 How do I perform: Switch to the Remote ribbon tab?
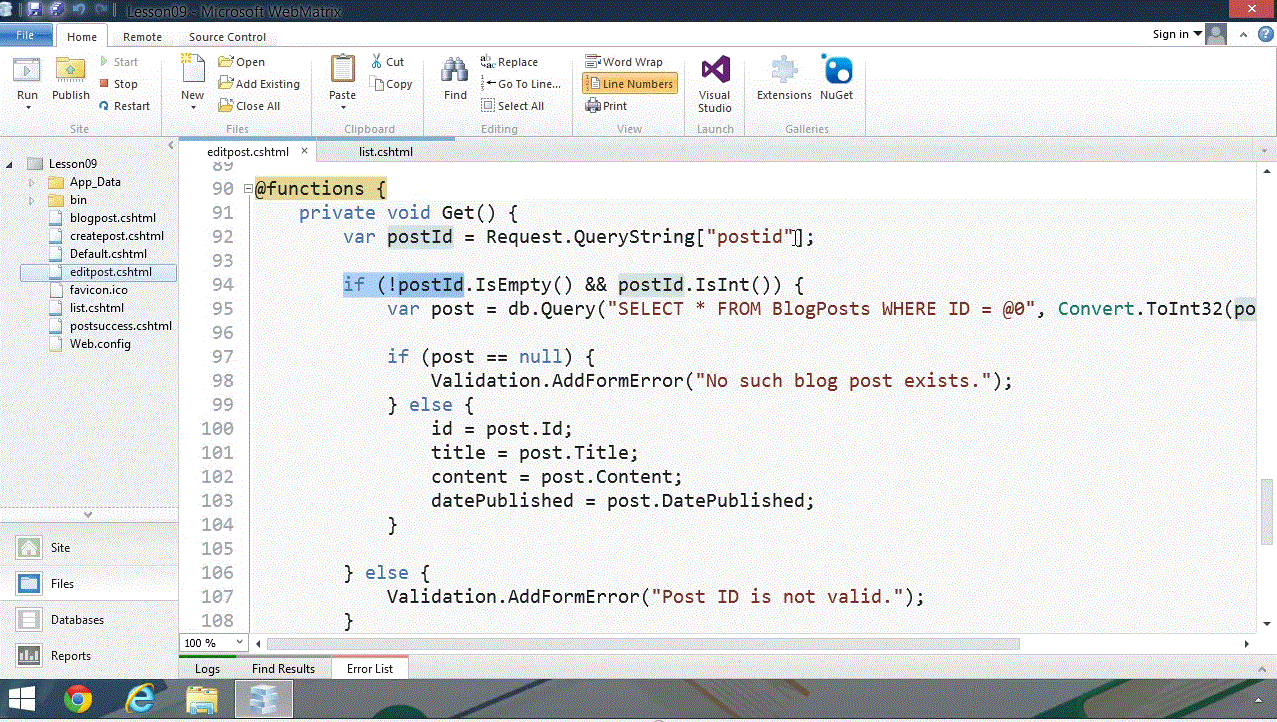click(142, 37)
